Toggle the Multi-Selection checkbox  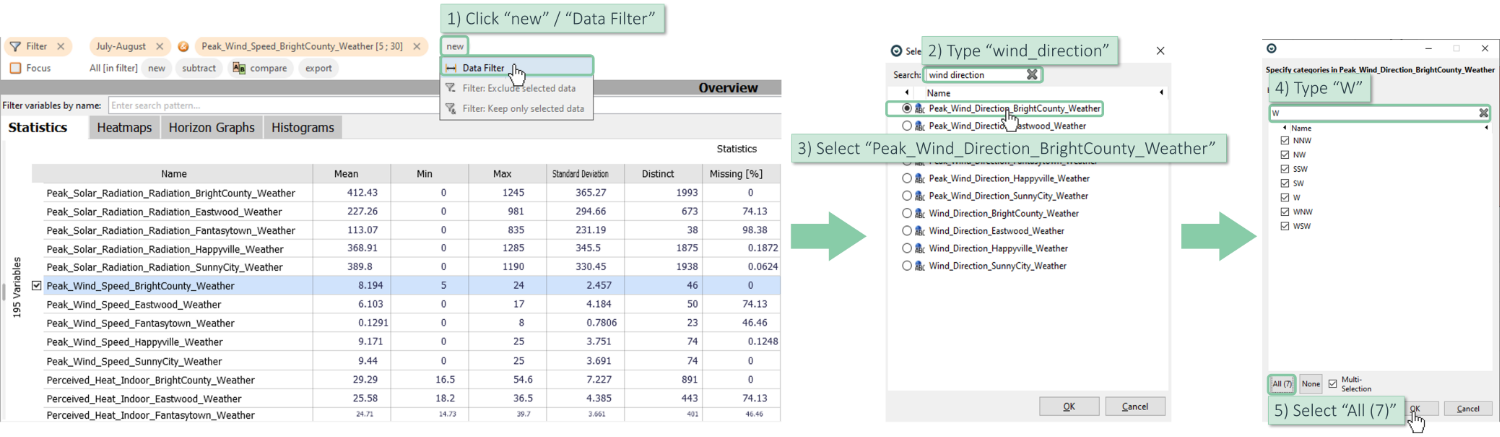(x=1332, y=384)
